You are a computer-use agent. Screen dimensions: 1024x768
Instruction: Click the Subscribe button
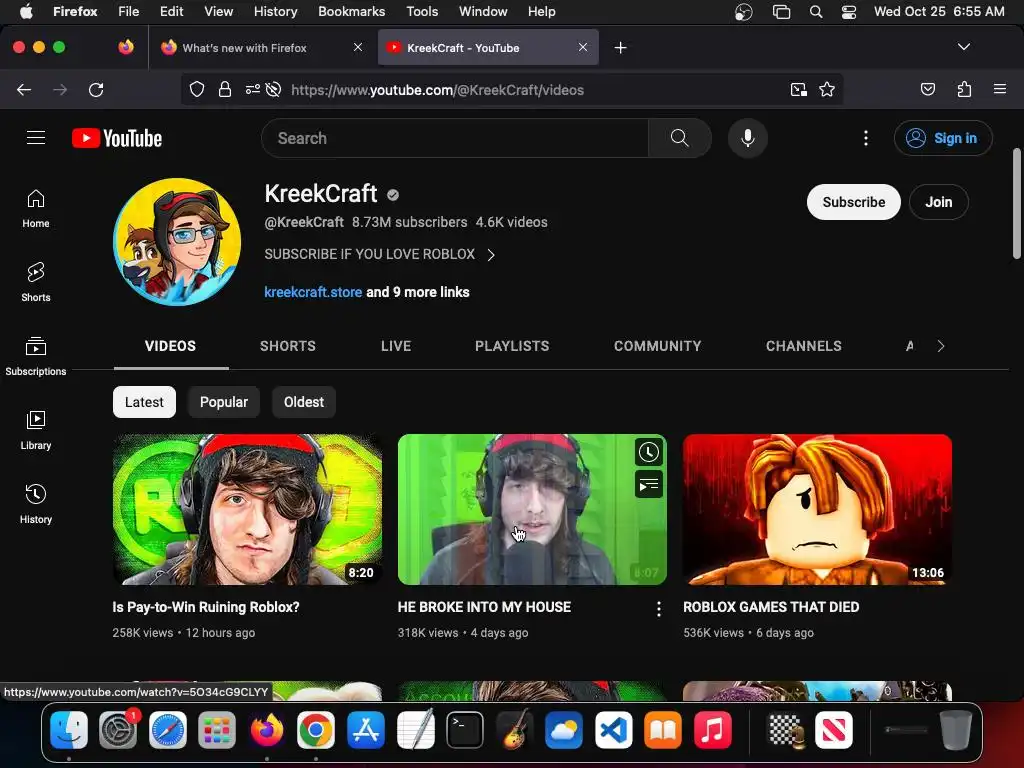click(x=854, y=202)
